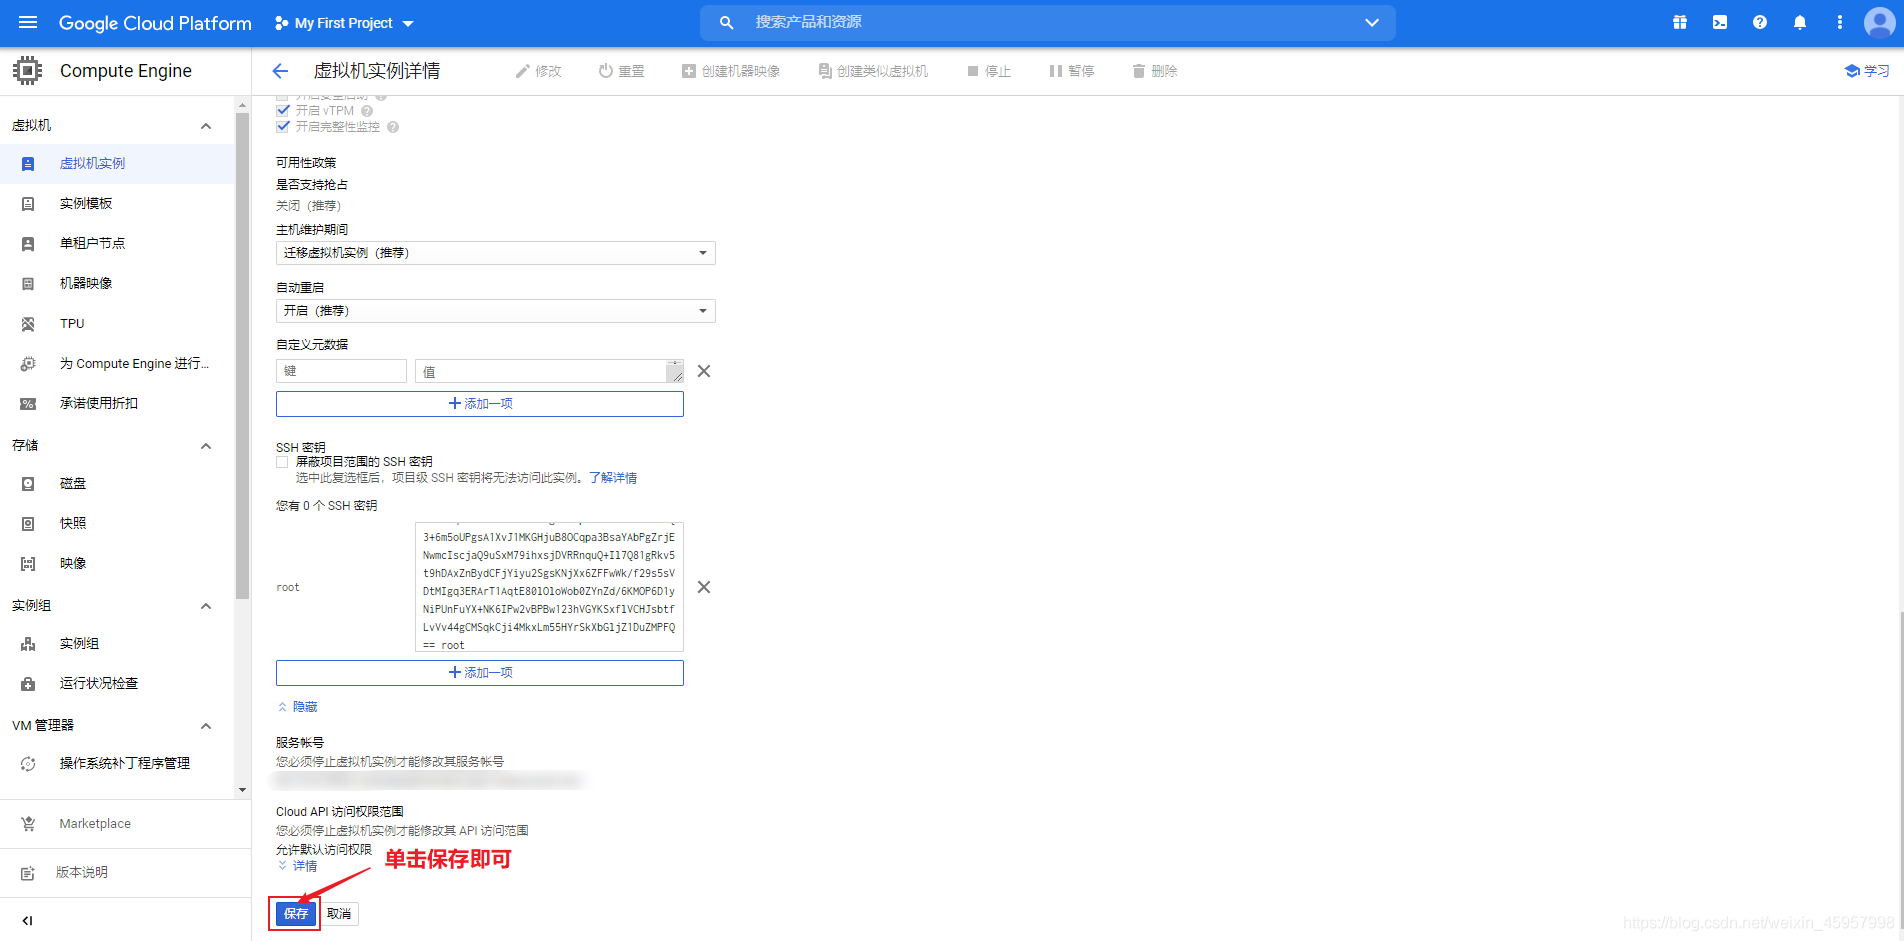Click the 暂停 pause toolbar button

pyautogui.click(x=1071, y=71)
